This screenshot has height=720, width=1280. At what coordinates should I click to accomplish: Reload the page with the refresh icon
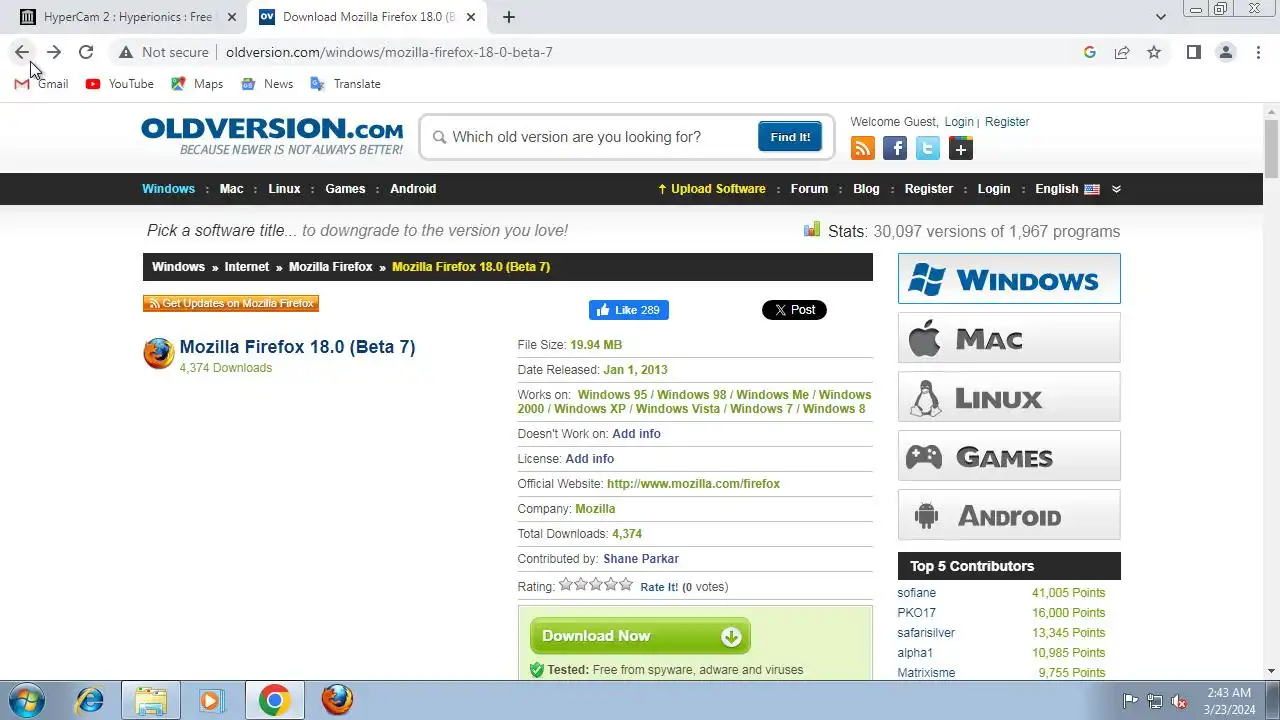tap(86, 52)
